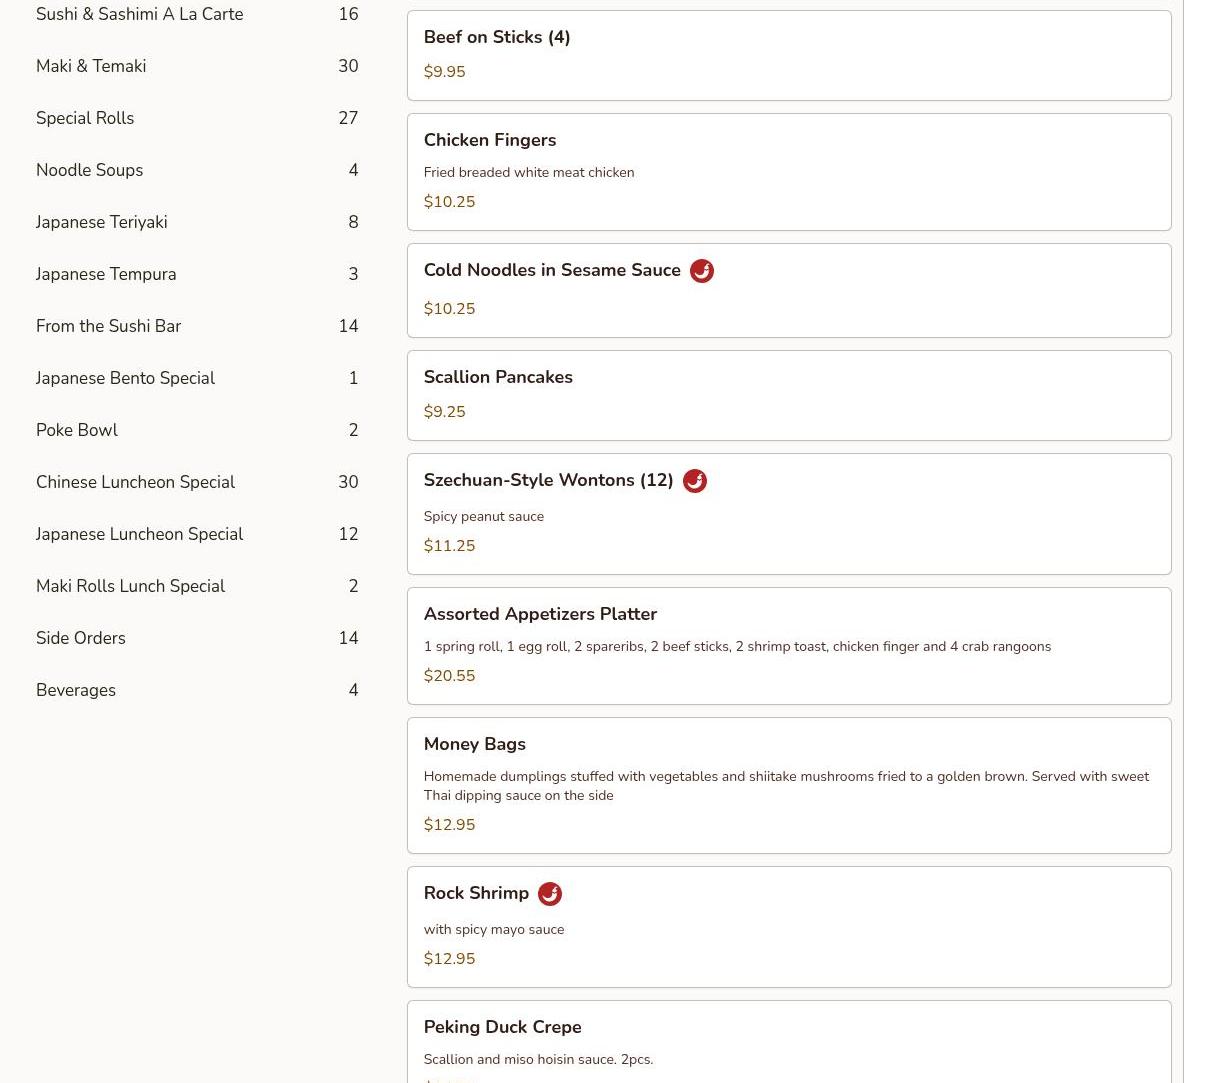This screenshot has height=1083, width=1224.
Task: Click 'Scallion and miso hoisin sauce. 2pcs.' text
Action: 538,1059
